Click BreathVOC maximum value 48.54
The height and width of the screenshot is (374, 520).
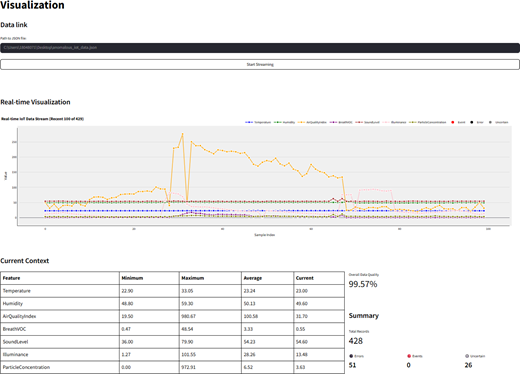187,329
